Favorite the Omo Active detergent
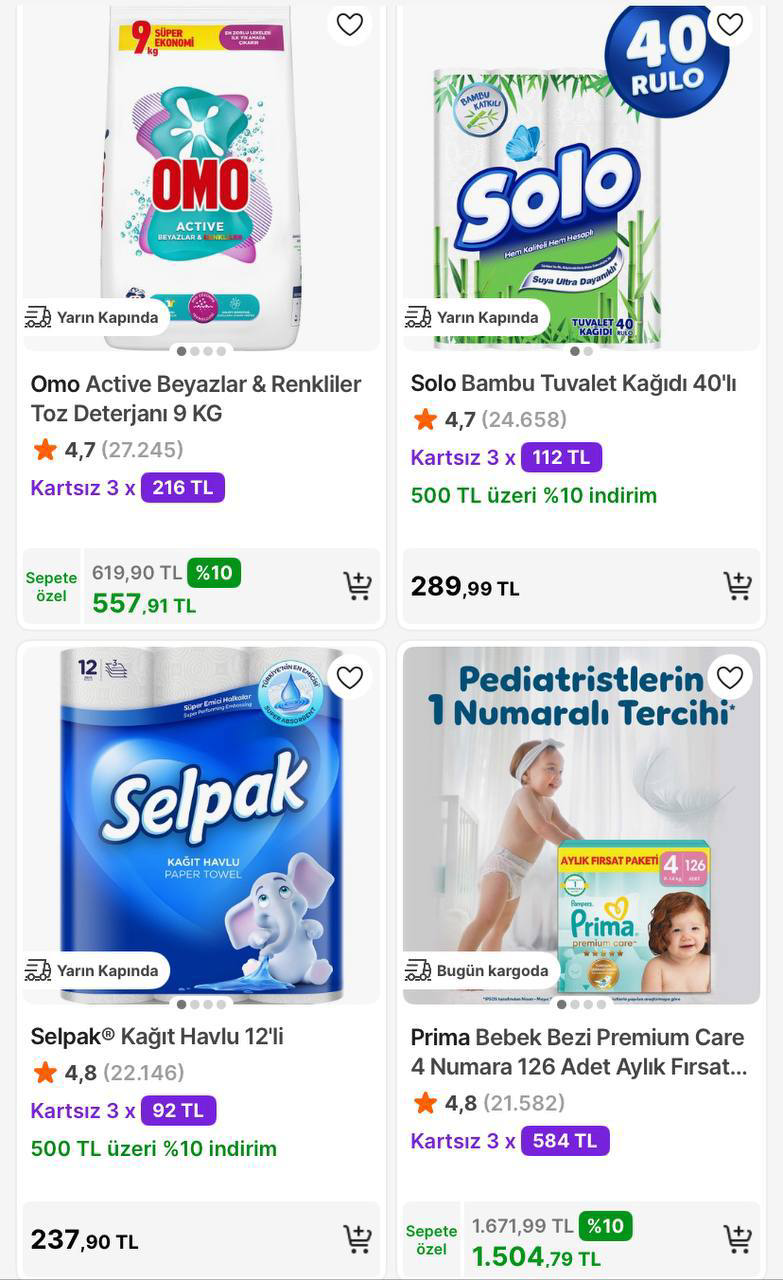Viewport: 783px width, 1280px height. (x=350, y=25)
